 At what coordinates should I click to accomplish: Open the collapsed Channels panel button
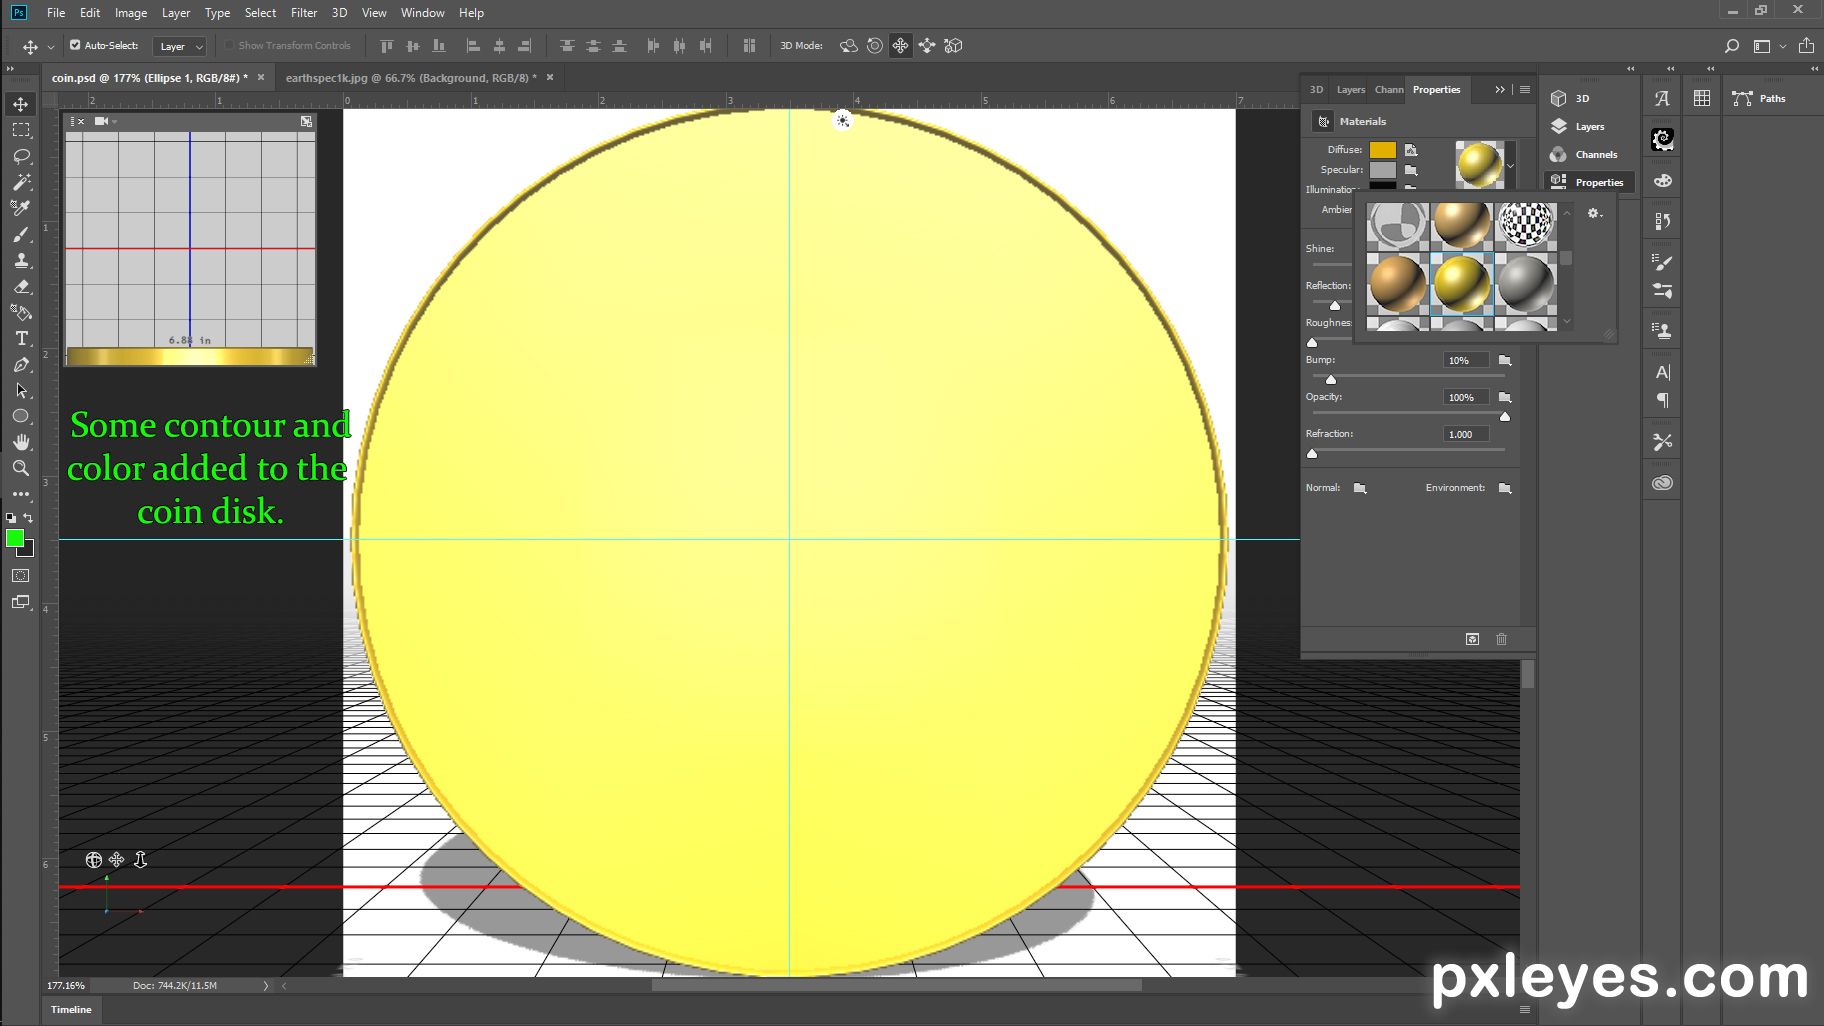click(x=1586, y=154)
